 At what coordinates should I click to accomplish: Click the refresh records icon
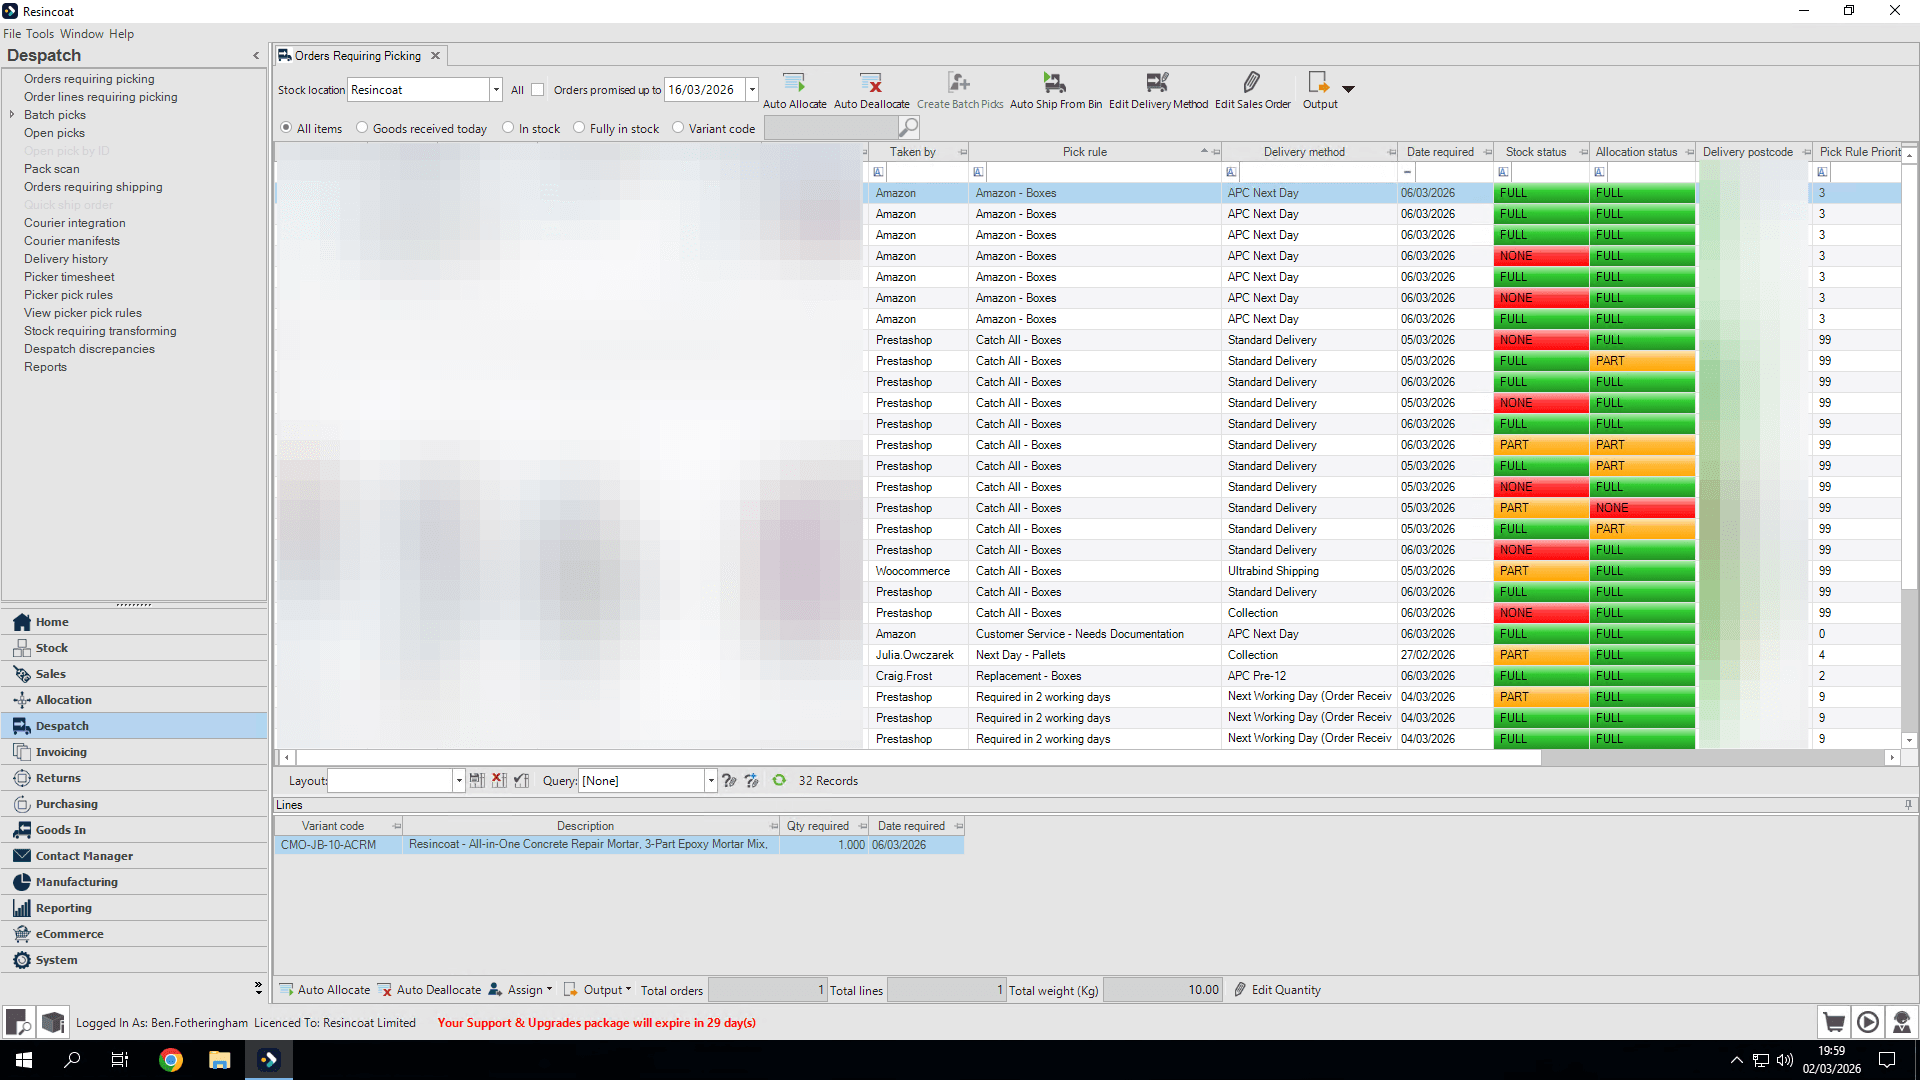click(779, 780)
